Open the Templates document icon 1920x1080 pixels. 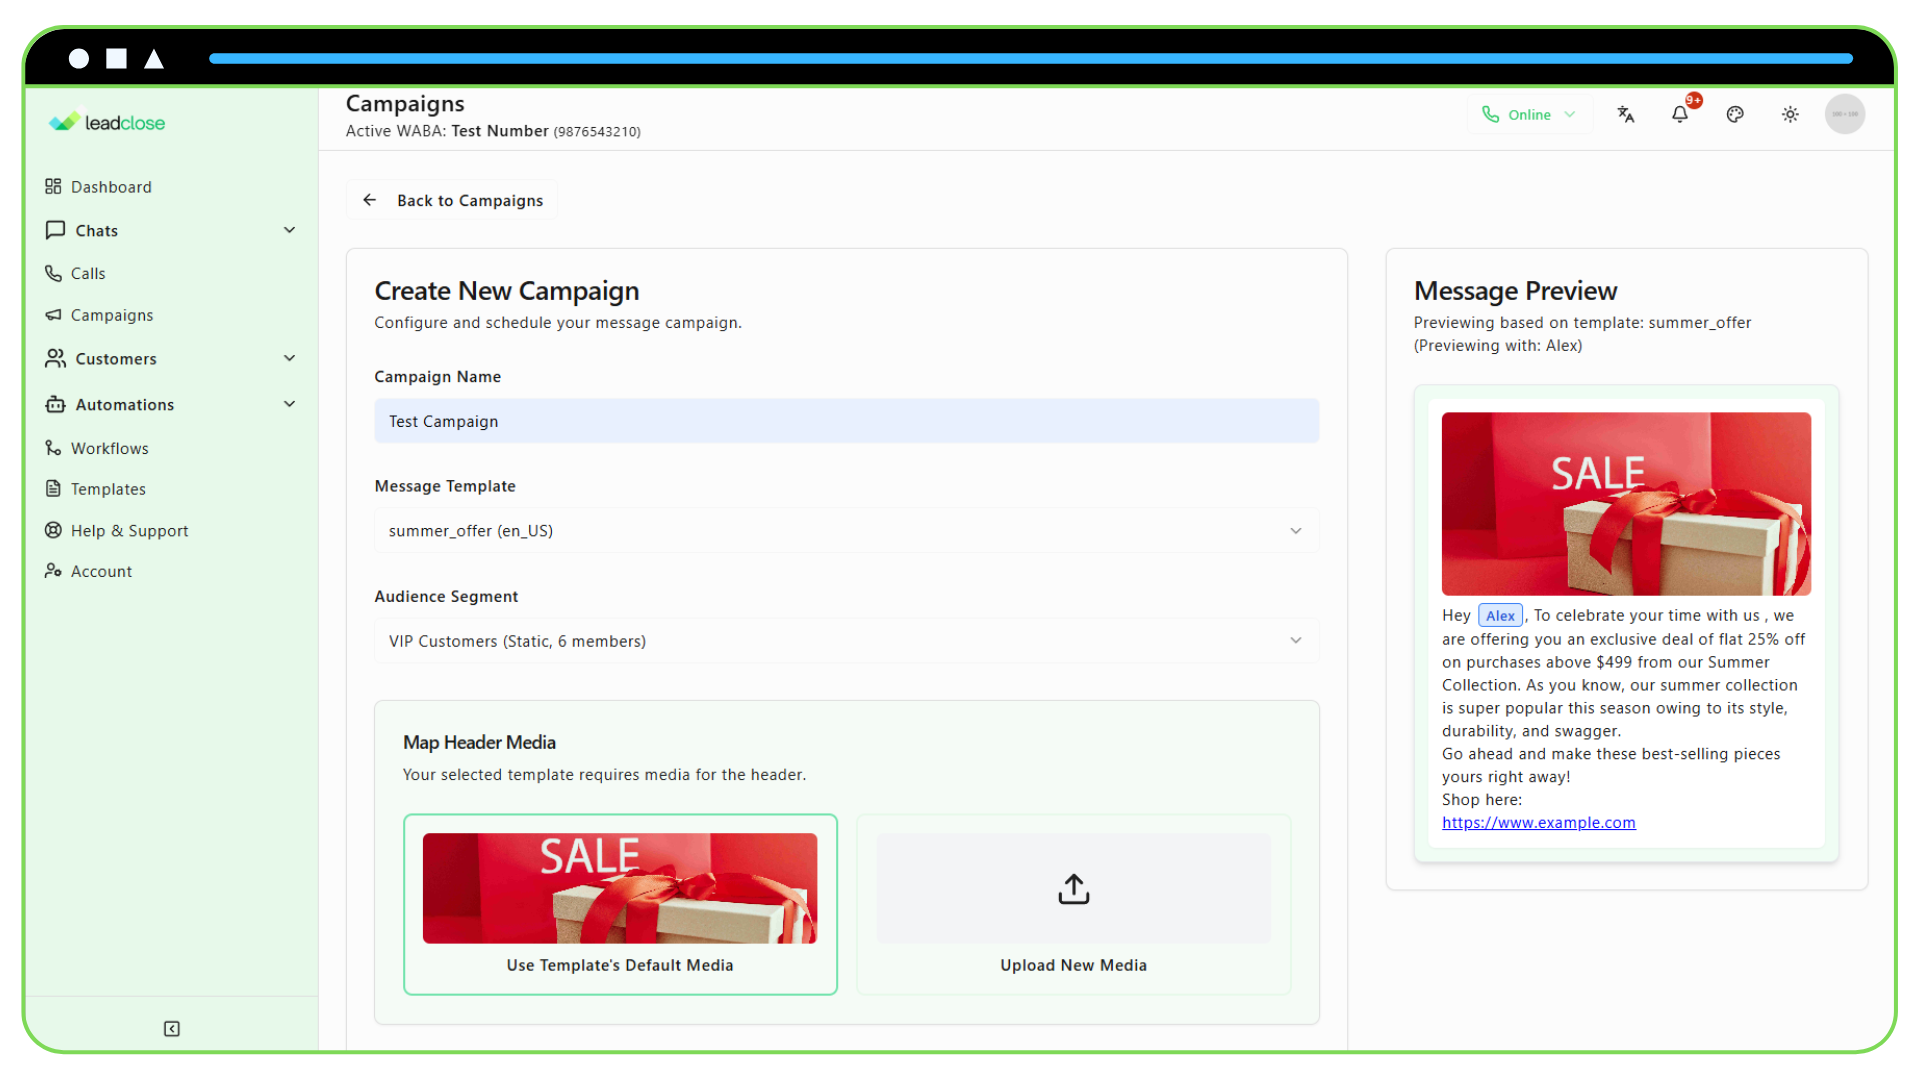(55, 489)
